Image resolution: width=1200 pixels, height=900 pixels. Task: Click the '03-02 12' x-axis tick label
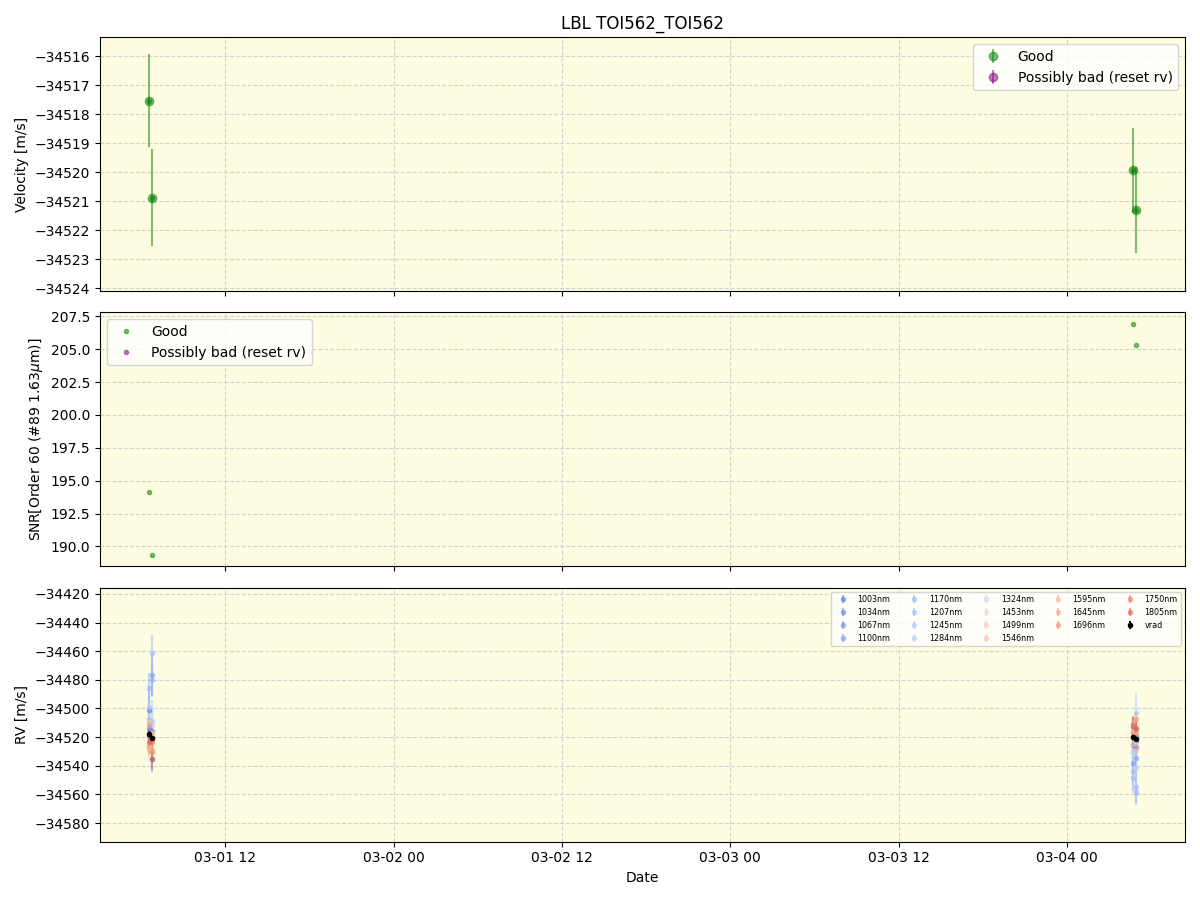pos(562,857)
